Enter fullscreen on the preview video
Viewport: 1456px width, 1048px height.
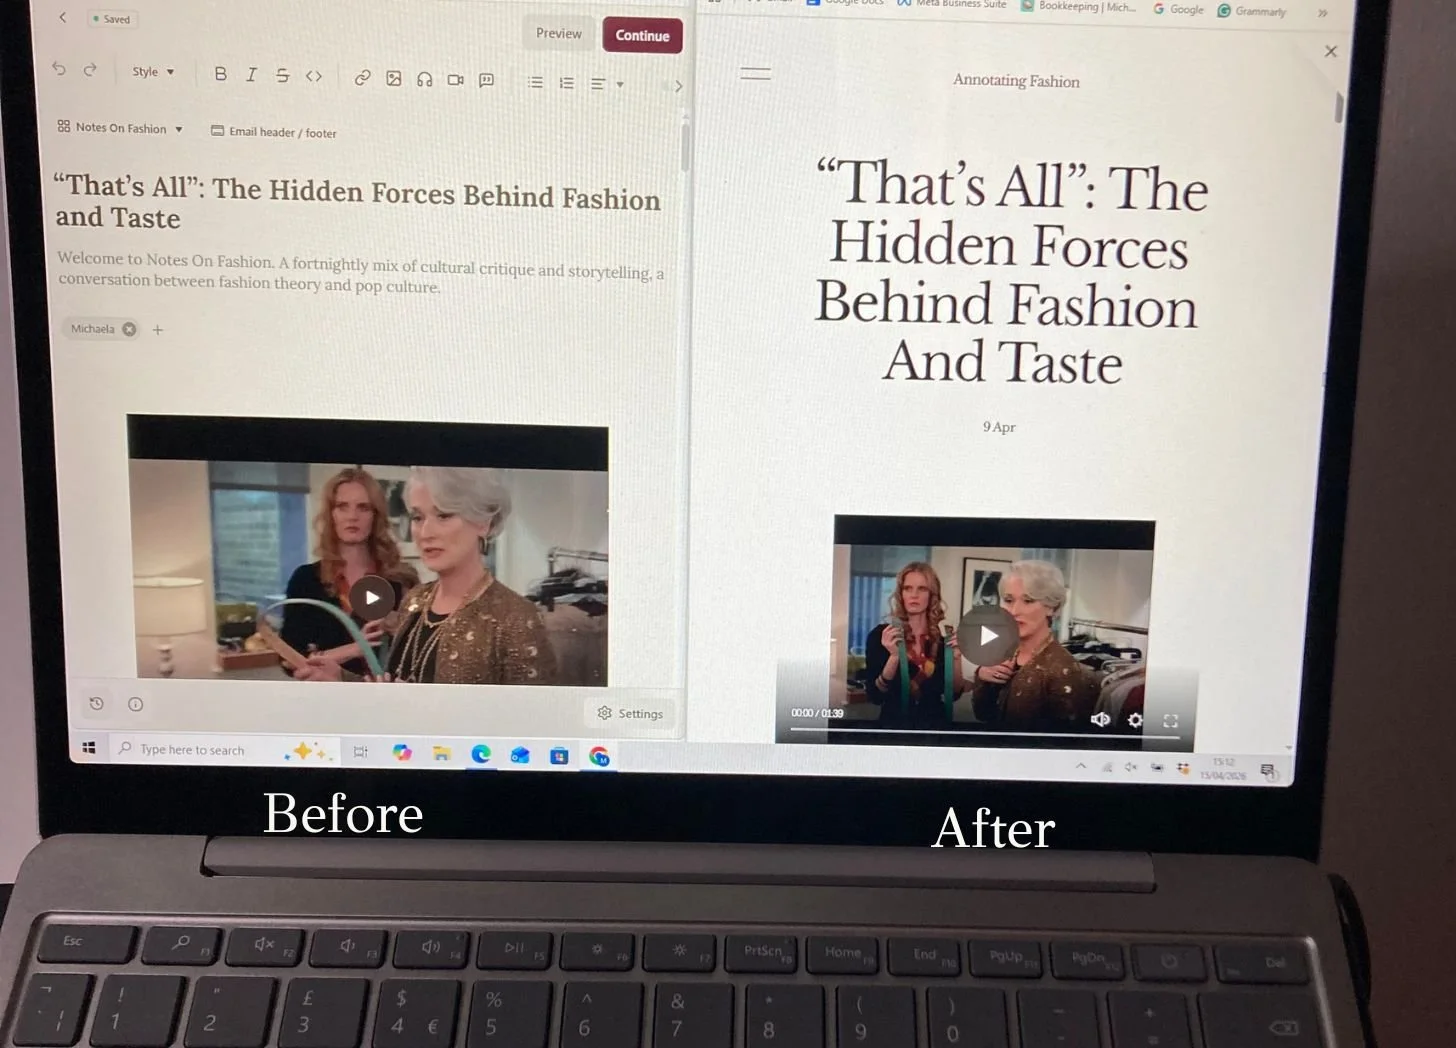(1170, 721)
